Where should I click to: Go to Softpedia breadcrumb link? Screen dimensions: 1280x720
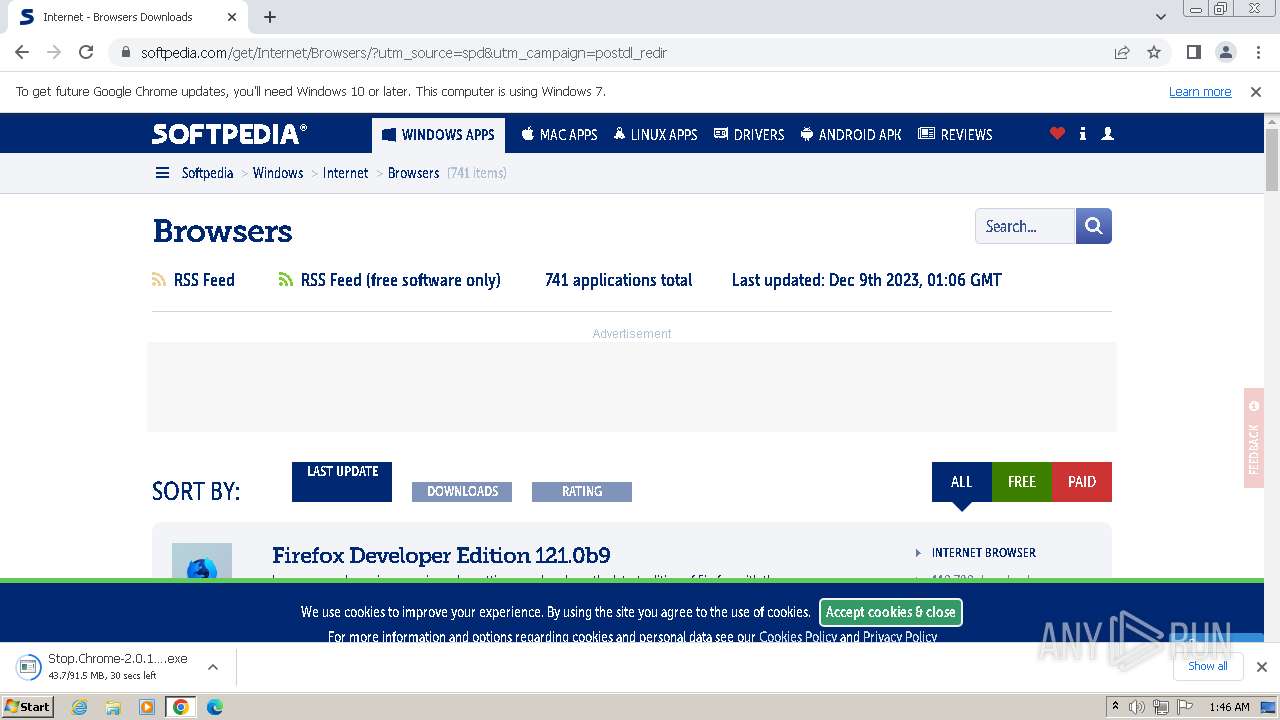click(207, 173)
